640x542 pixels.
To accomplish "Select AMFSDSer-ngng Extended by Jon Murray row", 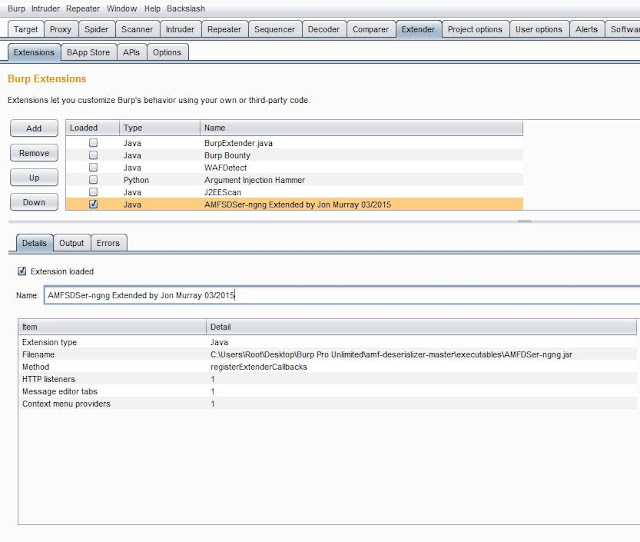I will tap(294, 204).
